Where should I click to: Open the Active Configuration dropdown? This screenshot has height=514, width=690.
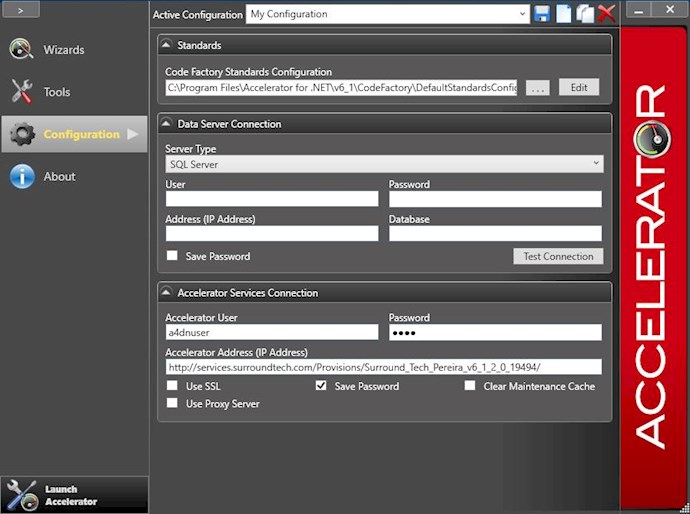coord(388,14)
